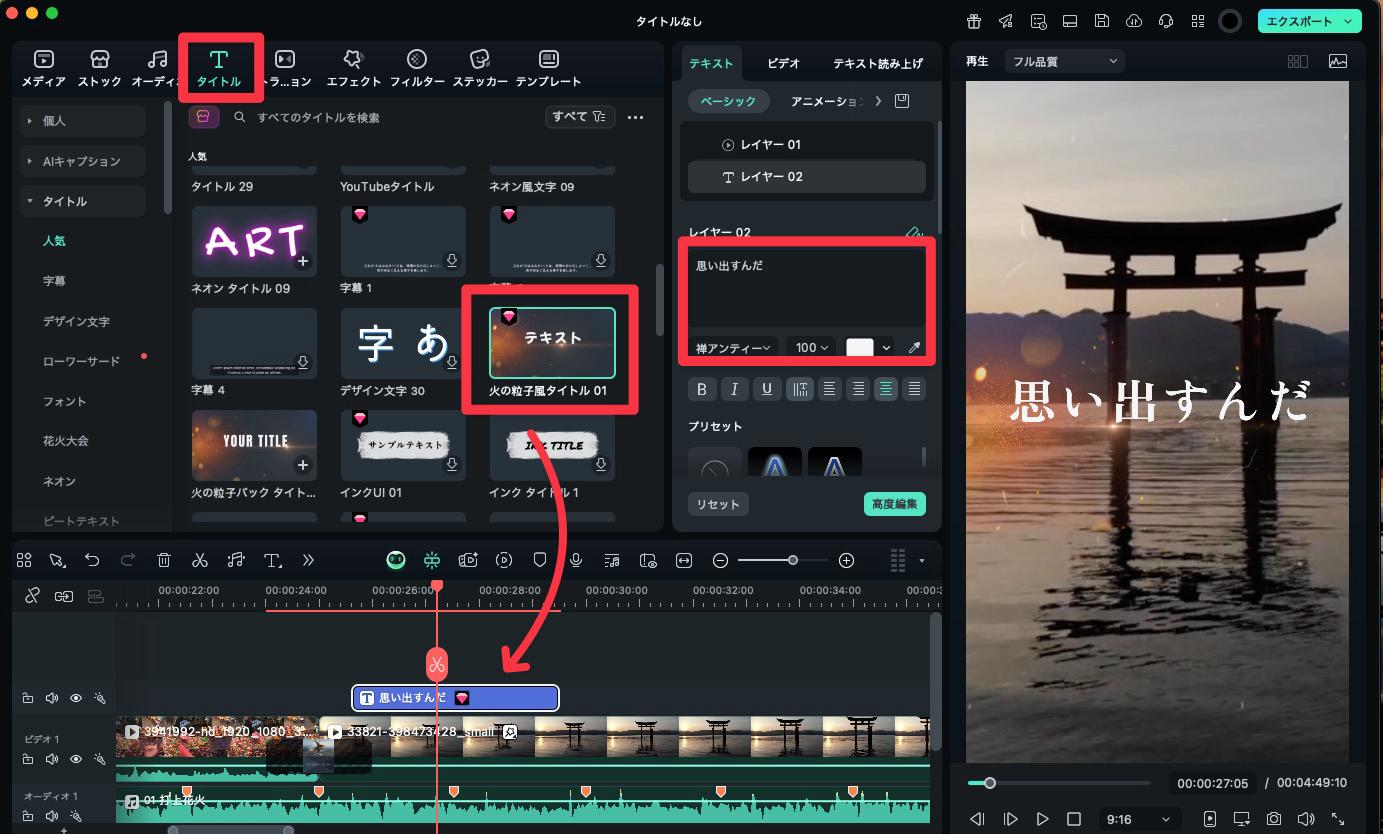Viewport: 1383px width, 834px height.
Task: Click the microphone voiceover icon
Action: tap(576, 560)
